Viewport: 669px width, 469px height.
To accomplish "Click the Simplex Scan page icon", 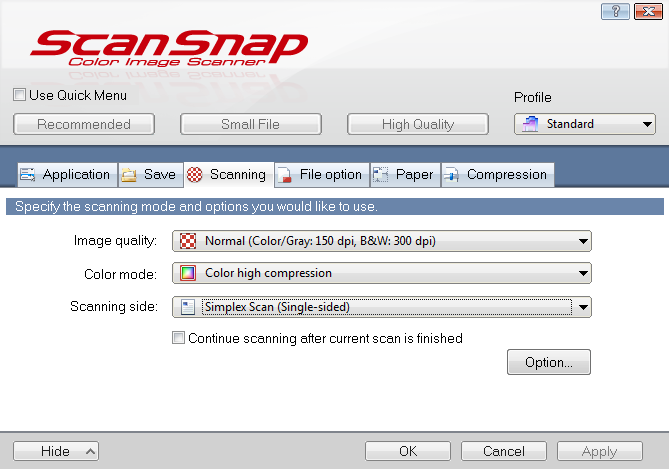I will click(188, 307).
